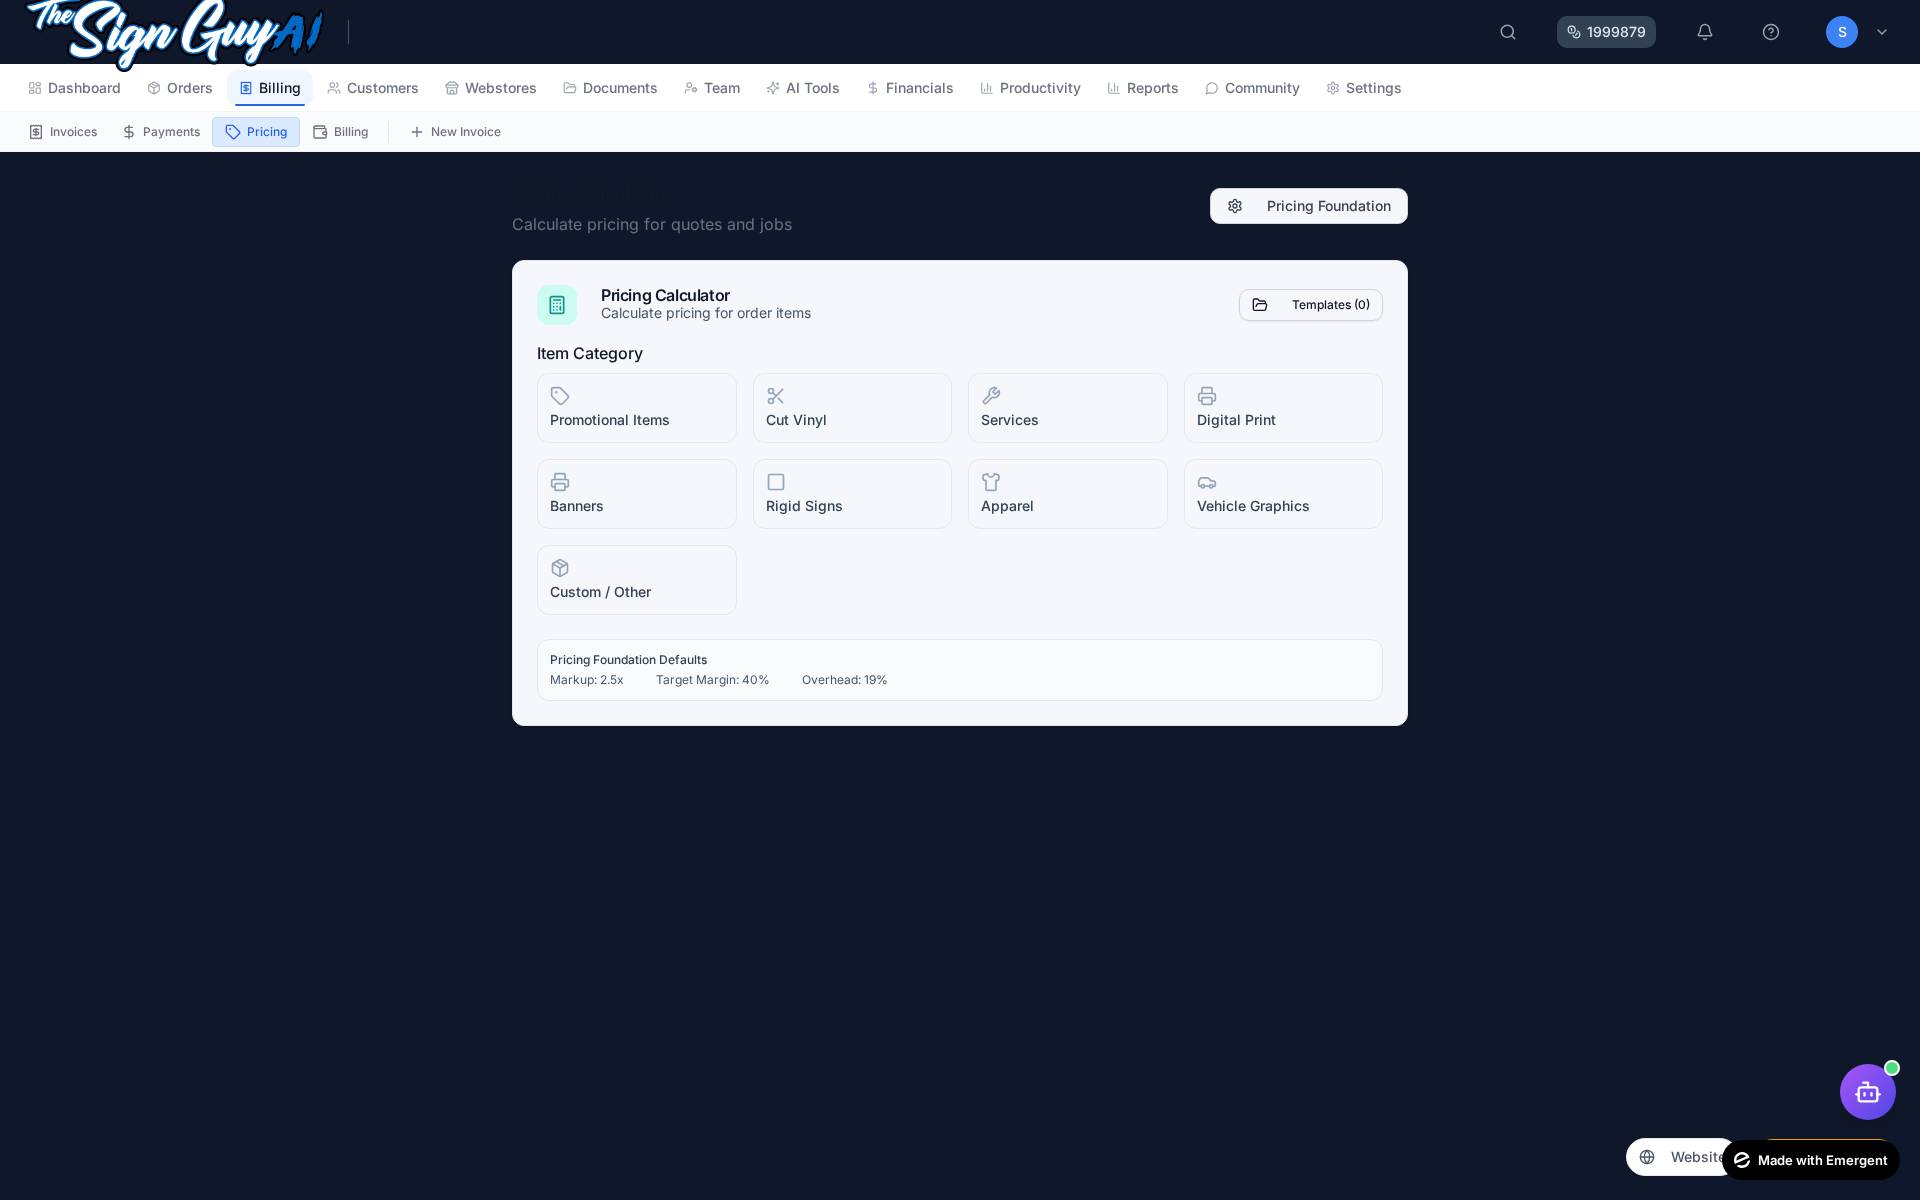Image resolution: width=1920 pixels, height=1200 pixels.
Task: Click the Markup: 2.5x text
Action: click(587, 680)
